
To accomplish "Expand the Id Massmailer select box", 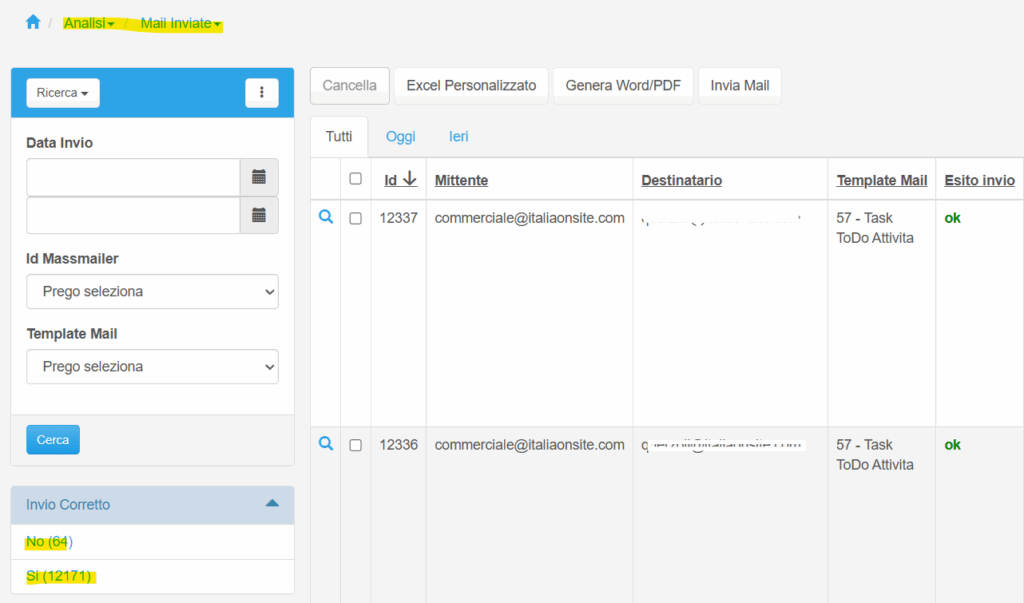I will (x=152, y=292).
